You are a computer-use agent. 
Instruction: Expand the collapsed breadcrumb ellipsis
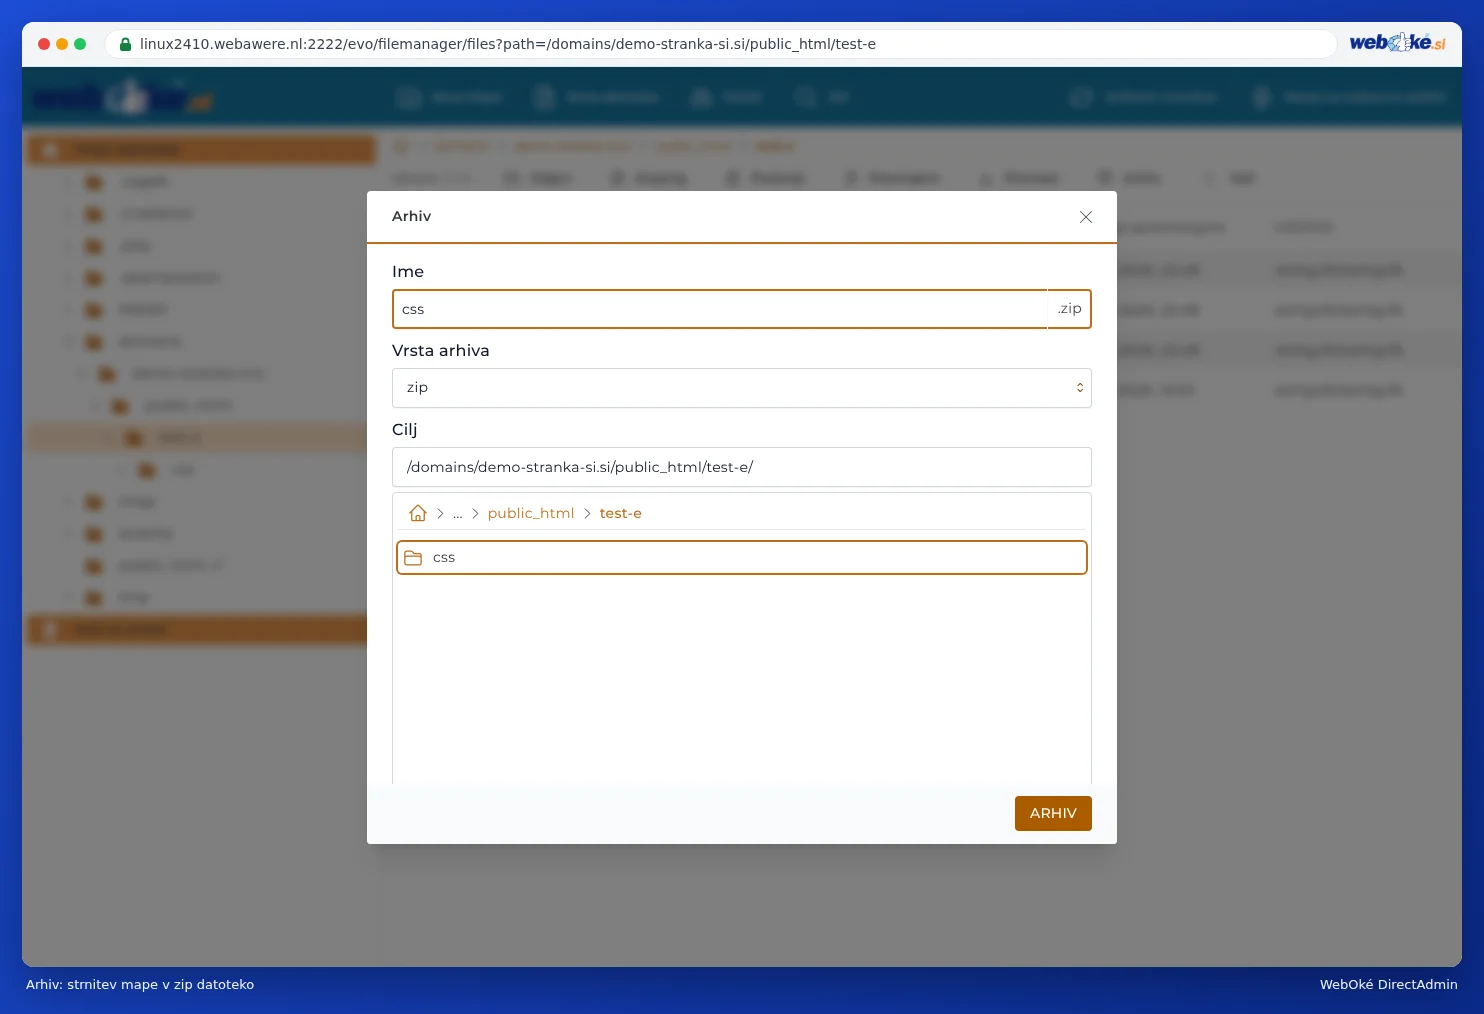pos(457,514)
